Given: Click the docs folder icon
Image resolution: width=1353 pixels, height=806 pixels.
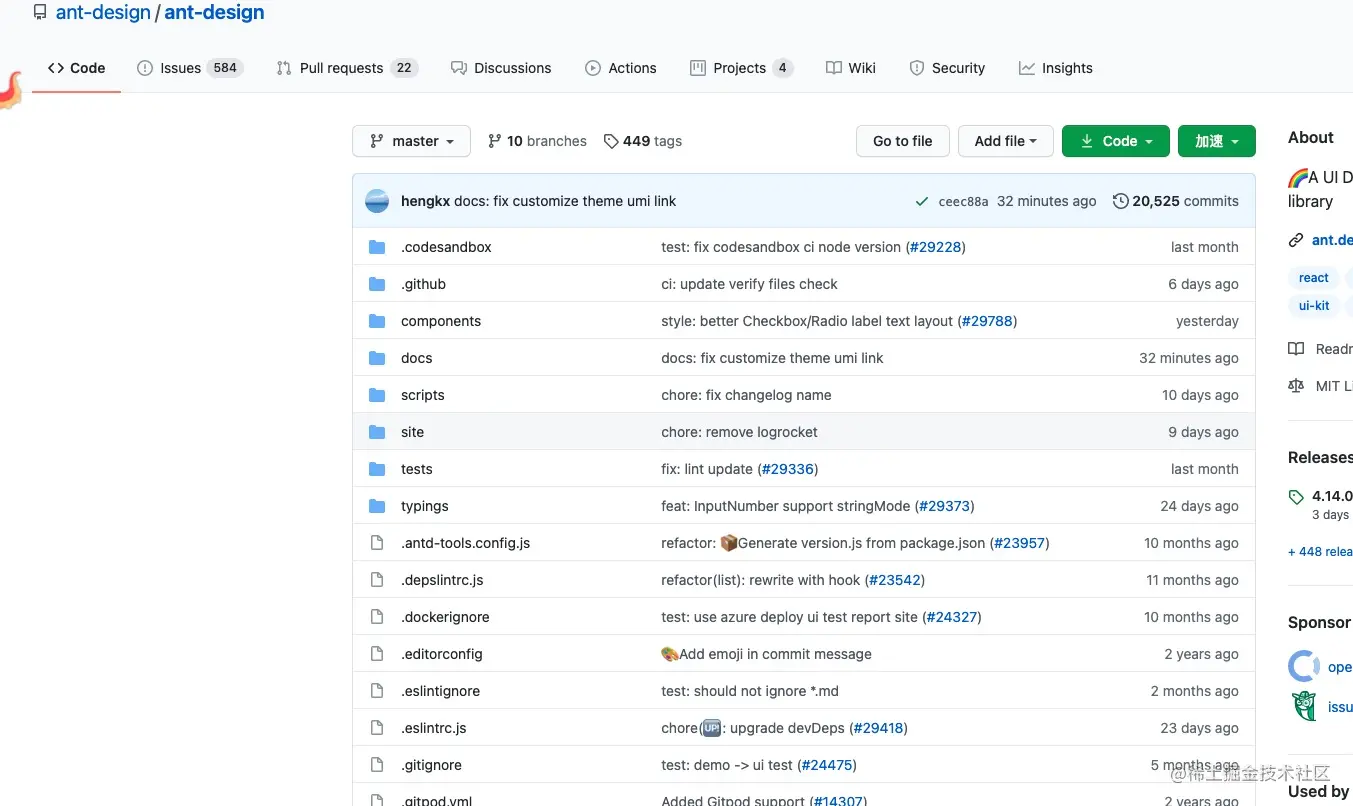Looking at the screenshot, I should pyautogui.click(x=377, y=358).
